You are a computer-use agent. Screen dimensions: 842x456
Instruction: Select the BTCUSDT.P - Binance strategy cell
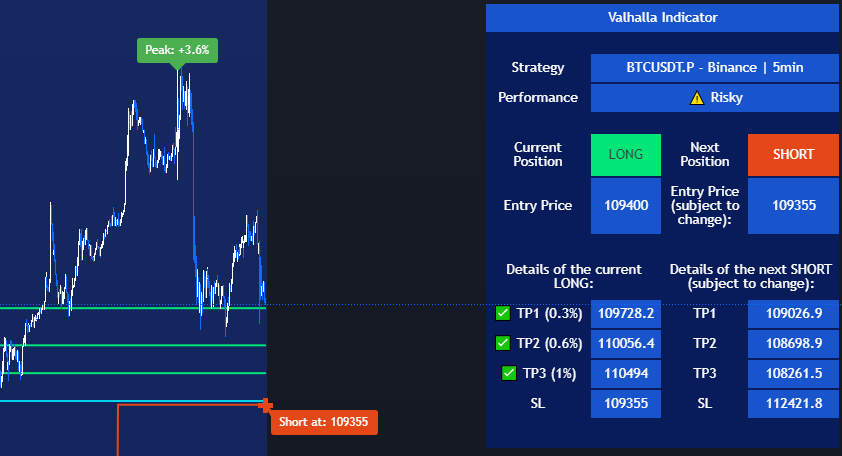click(x=714, y=68)
